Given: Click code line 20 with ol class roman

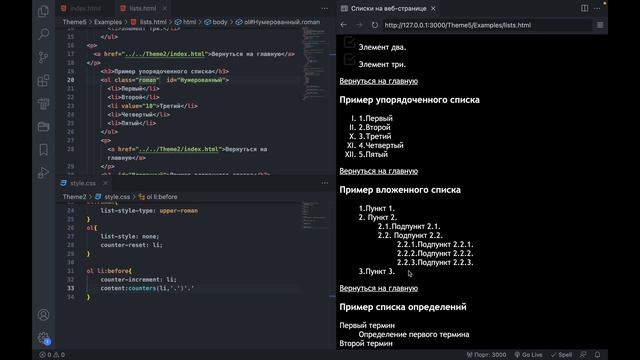Looking at the screenshot, I should click(x=164, y=80).
